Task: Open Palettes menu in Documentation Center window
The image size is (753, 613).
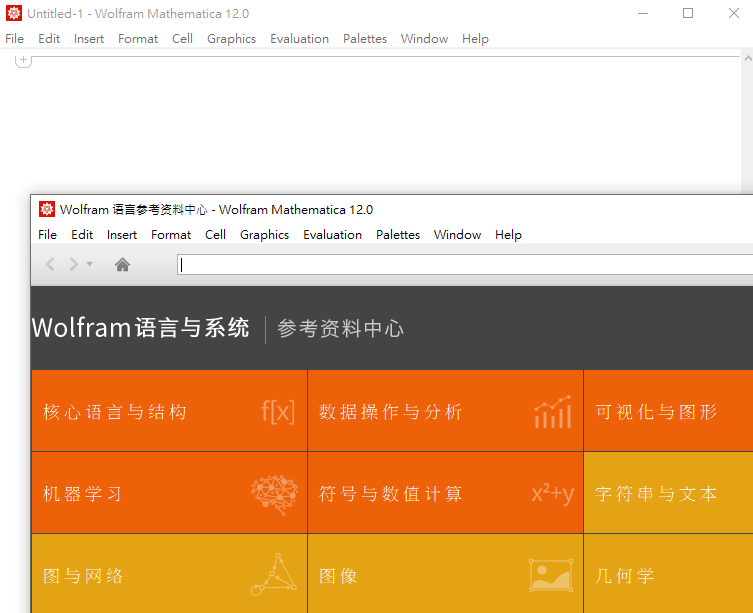Action: click(398, 235)
